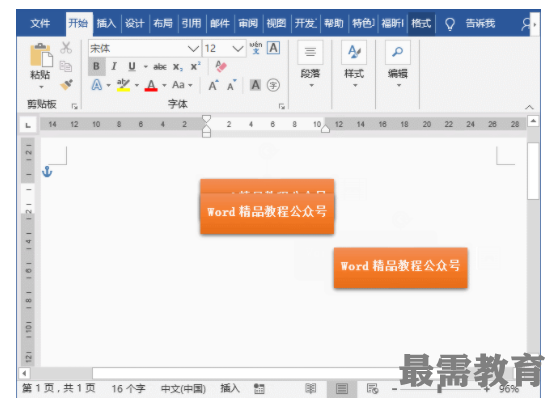Apply yellow highlight color
This screenshot has height=410, width=551.
pos(123,85)
